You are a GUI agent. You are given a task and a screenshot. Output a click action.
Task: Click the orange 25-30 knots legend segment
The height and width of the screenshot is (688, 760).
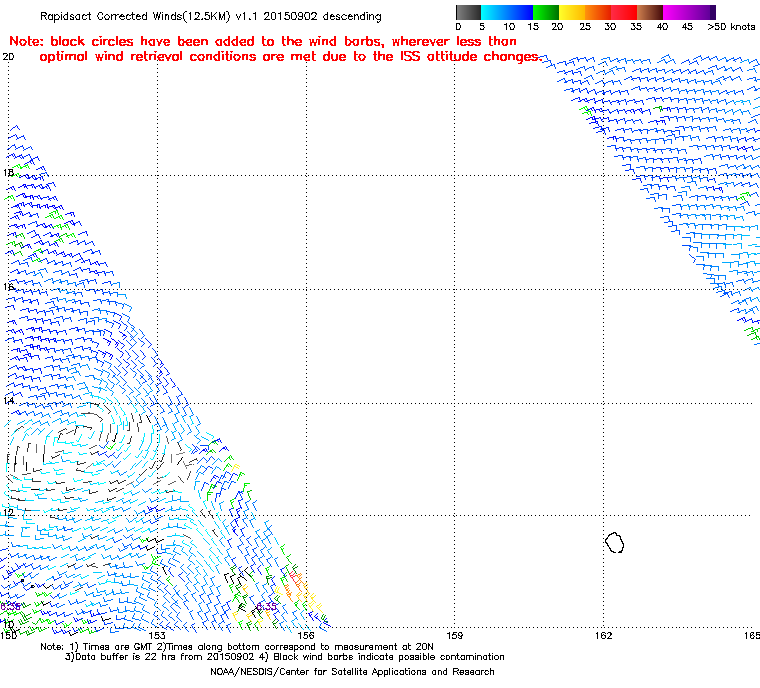(598, 12)
